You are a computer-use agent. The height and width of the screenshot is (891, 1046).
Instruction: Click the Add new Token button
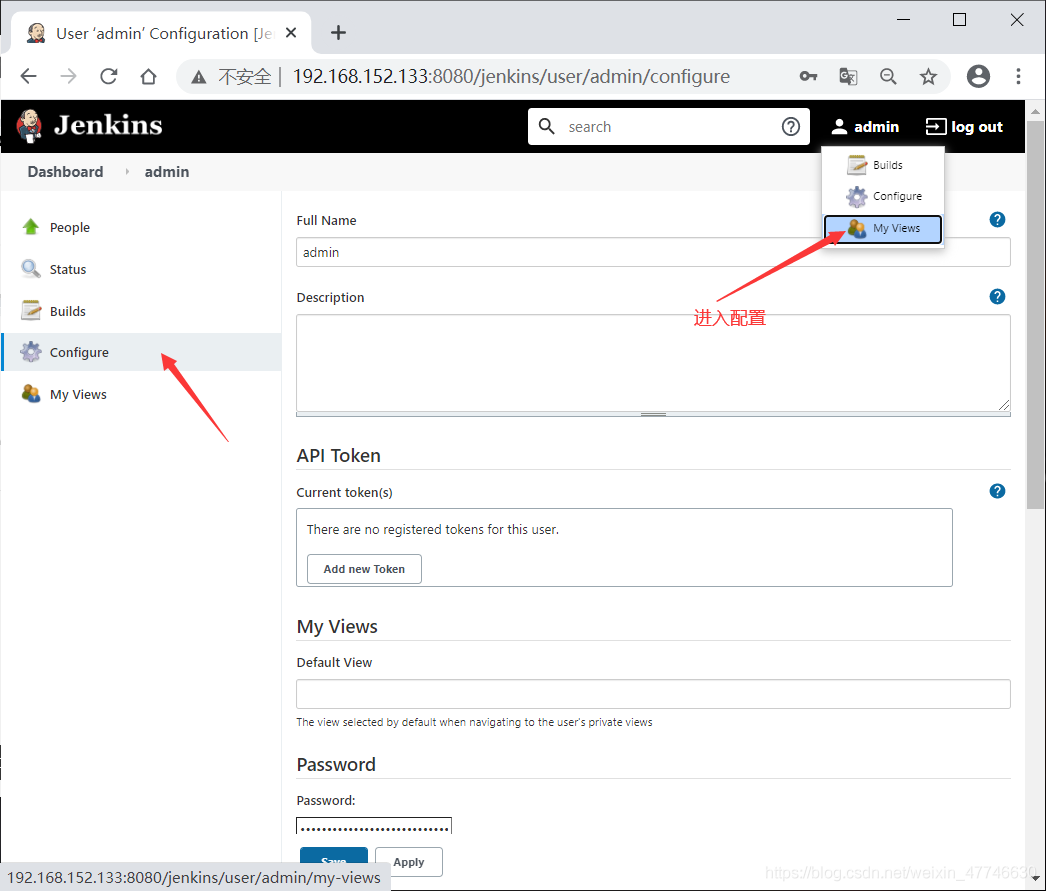coord(364,569)
